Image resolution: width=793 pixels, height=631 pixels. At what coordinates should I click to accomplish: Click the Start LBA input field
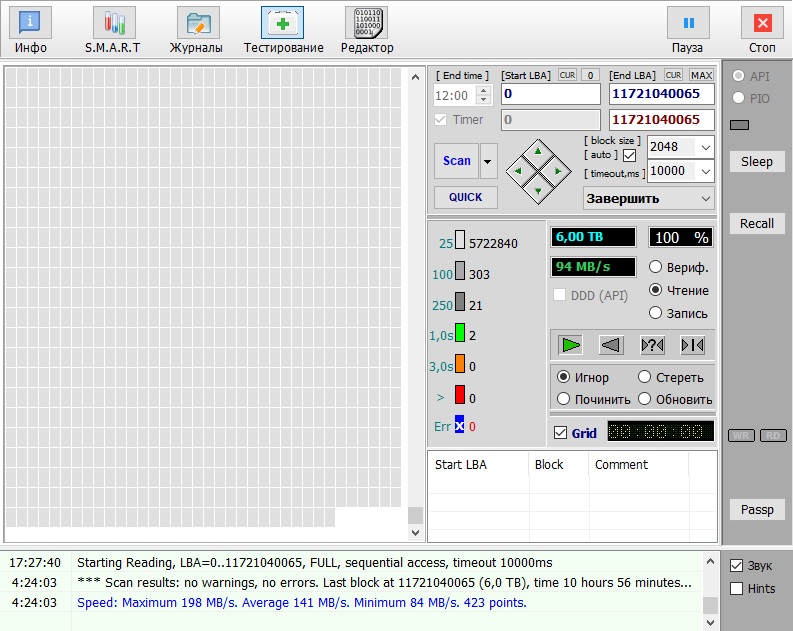coord(551,94)
